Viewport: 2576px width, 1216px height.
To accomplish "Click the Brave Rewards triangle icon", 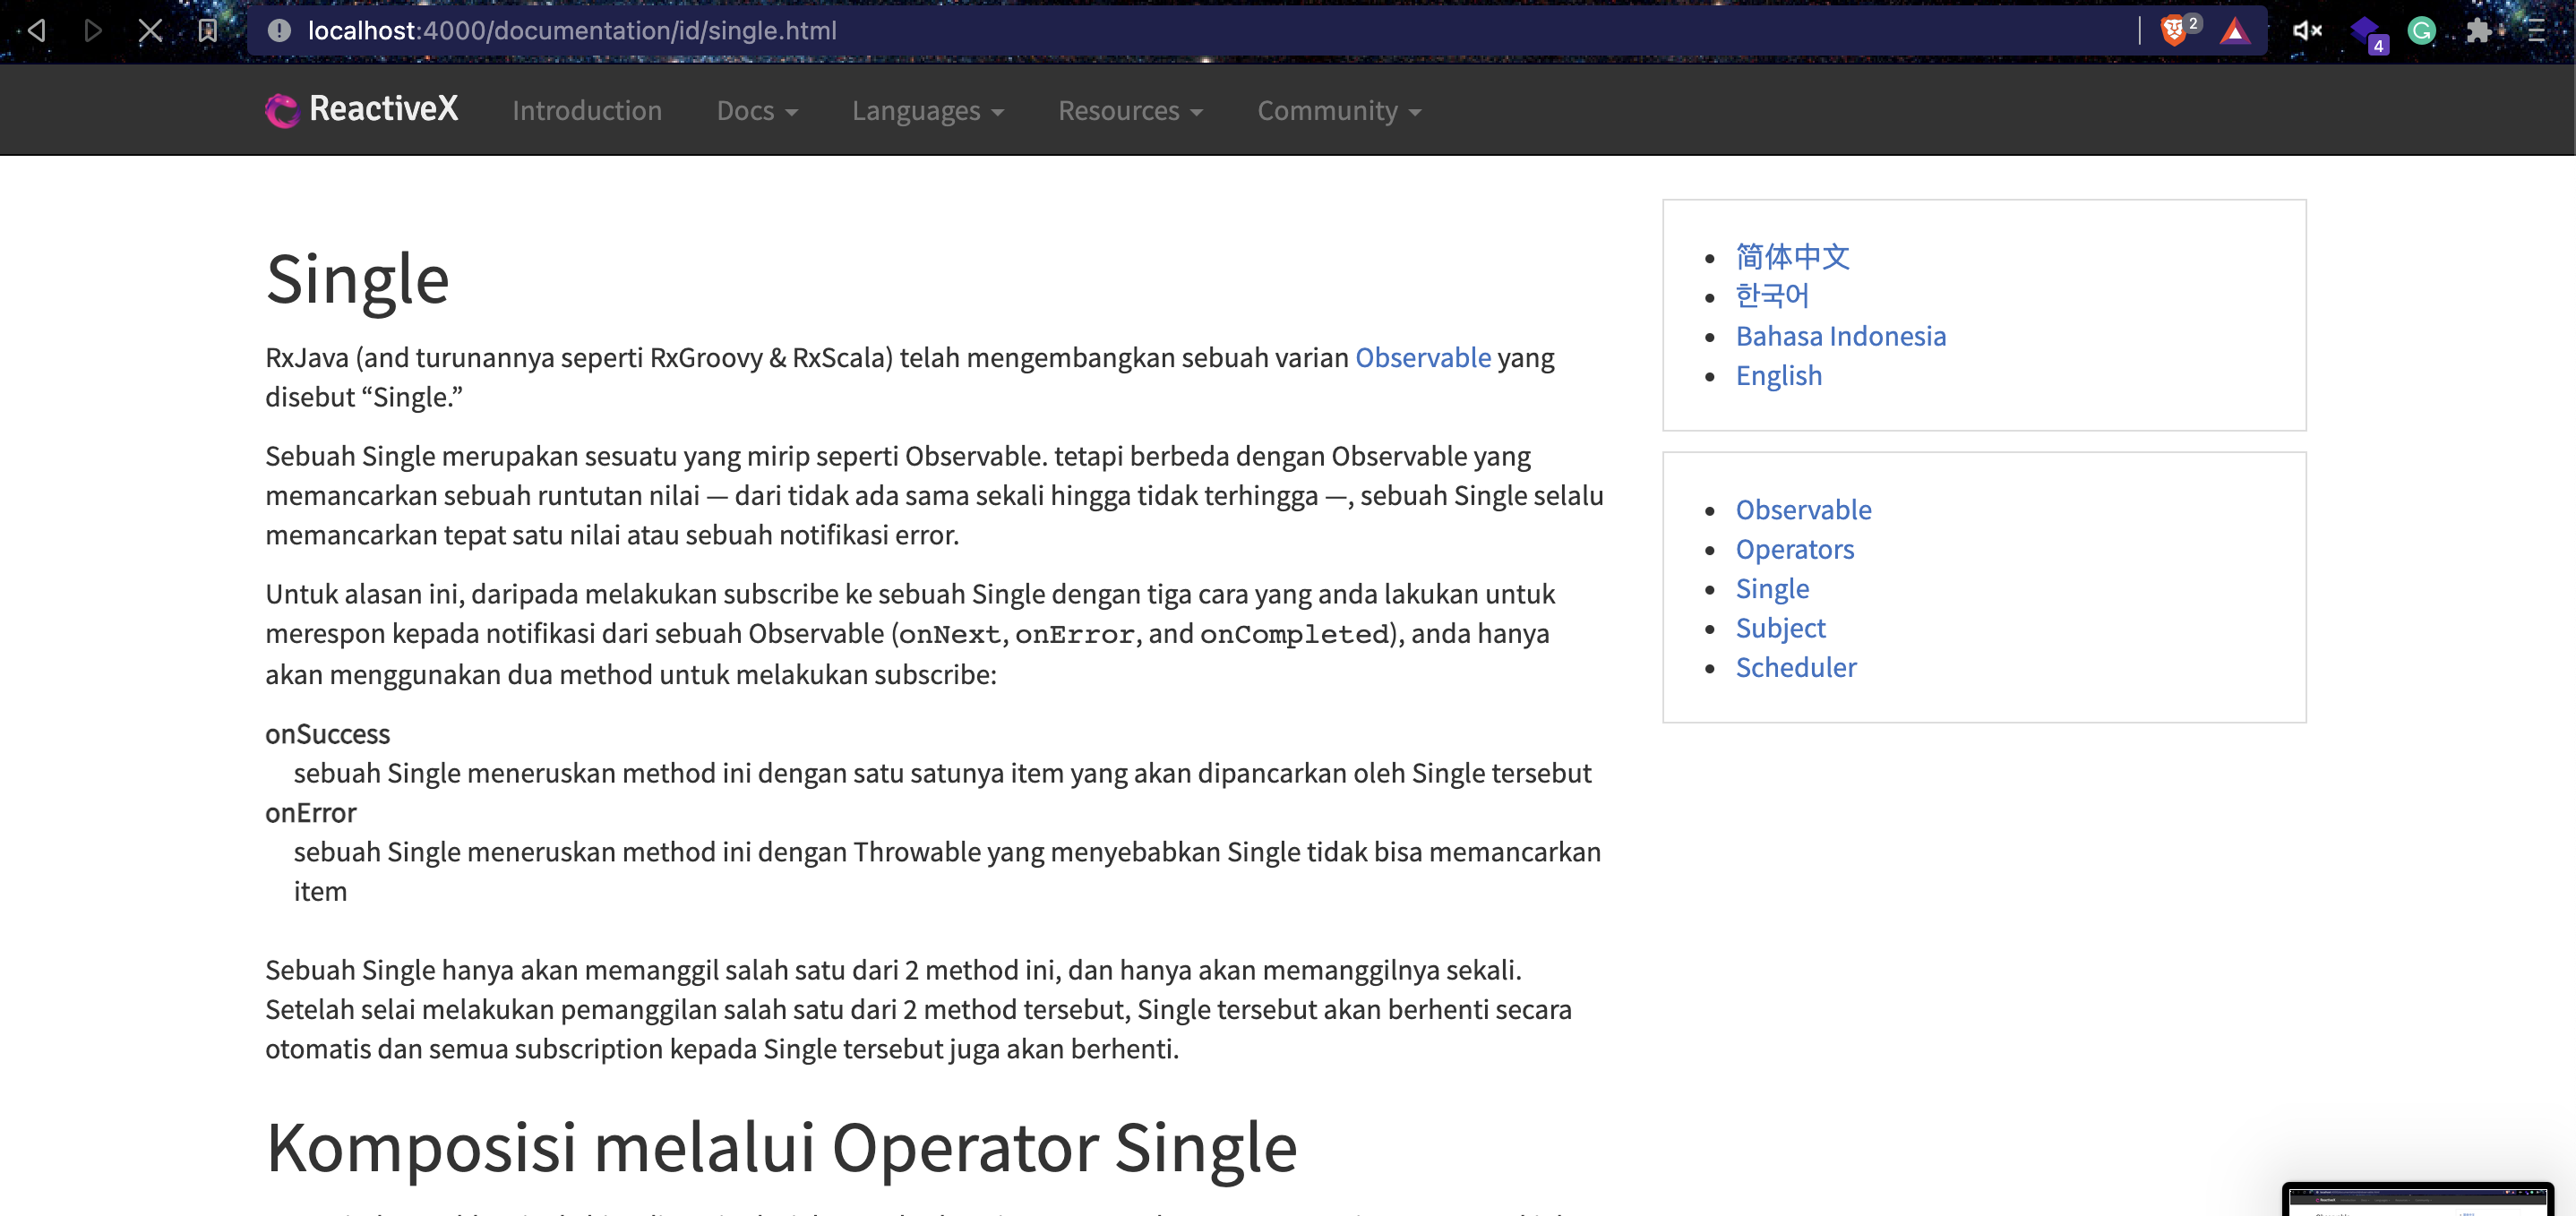I will click(x=2234, y=31).
